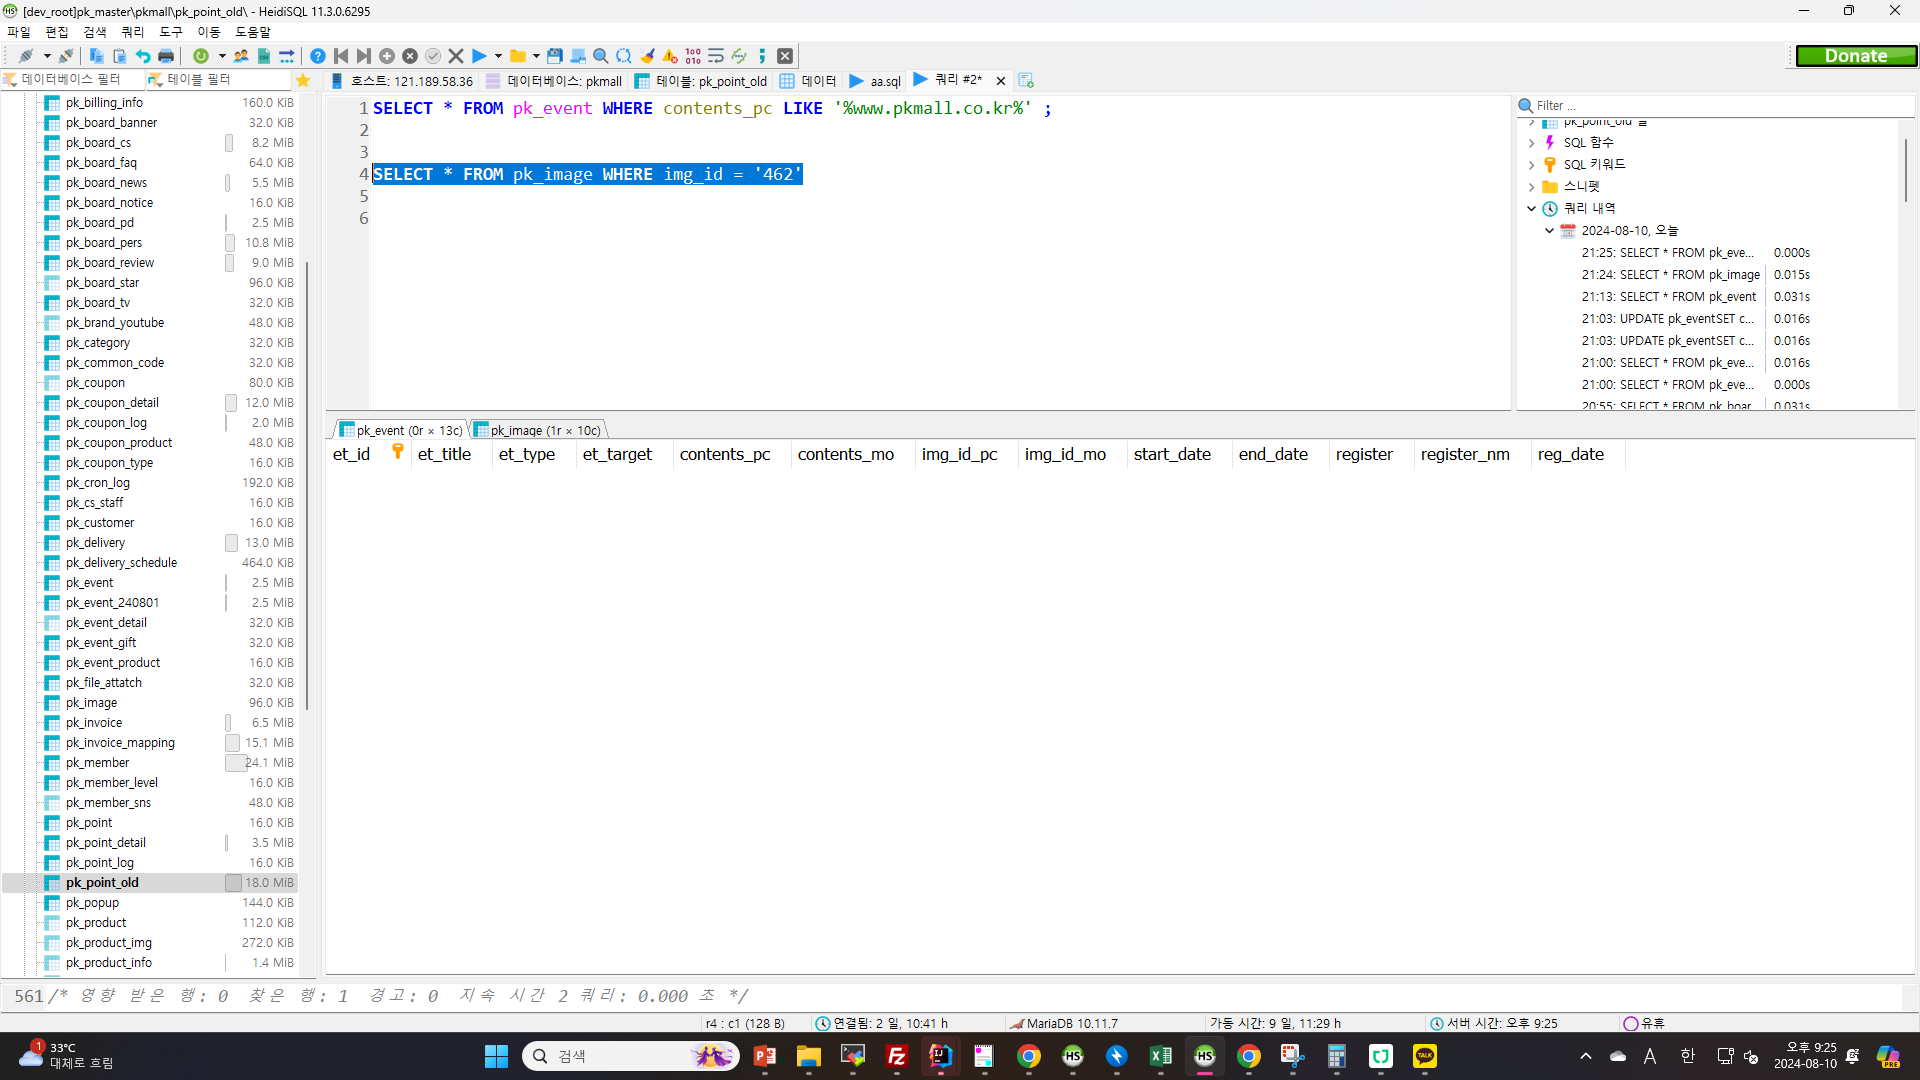
Task: Save the SQL with floppy disk icon
Action: [x=555, y=56]
